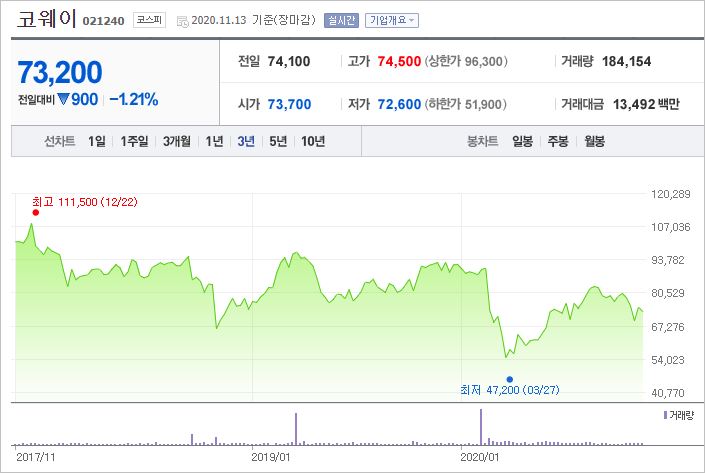Click the 67,276 y-axis label
This screenshot has width=705, height=473.
point(668,327)
